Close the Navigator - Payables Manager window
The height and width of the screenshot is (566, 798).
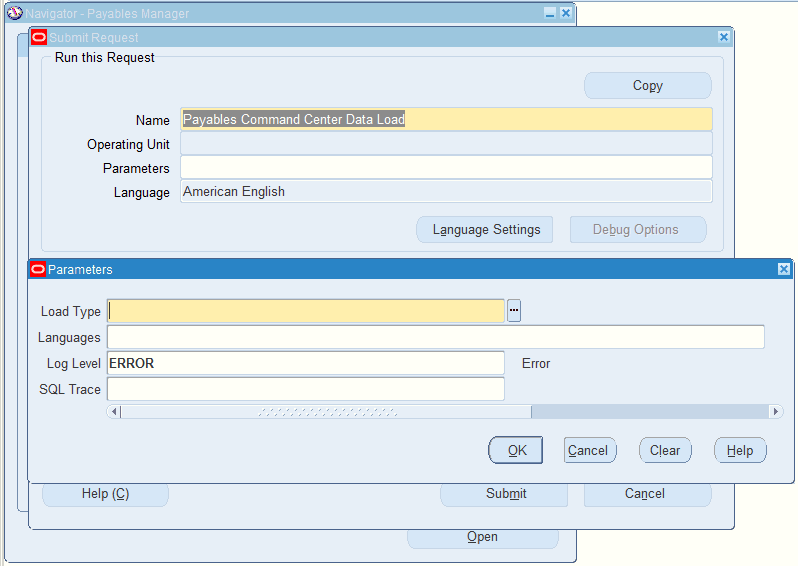565,13
